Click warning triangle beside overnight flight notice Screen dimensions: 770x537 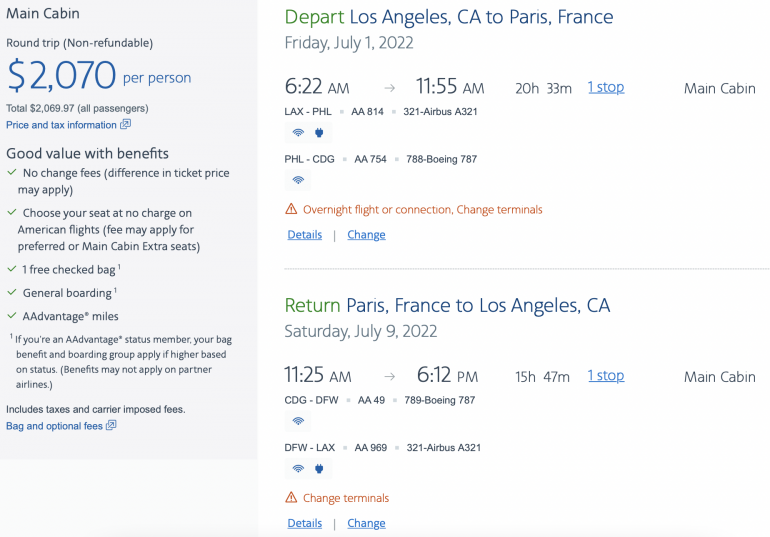292,210
